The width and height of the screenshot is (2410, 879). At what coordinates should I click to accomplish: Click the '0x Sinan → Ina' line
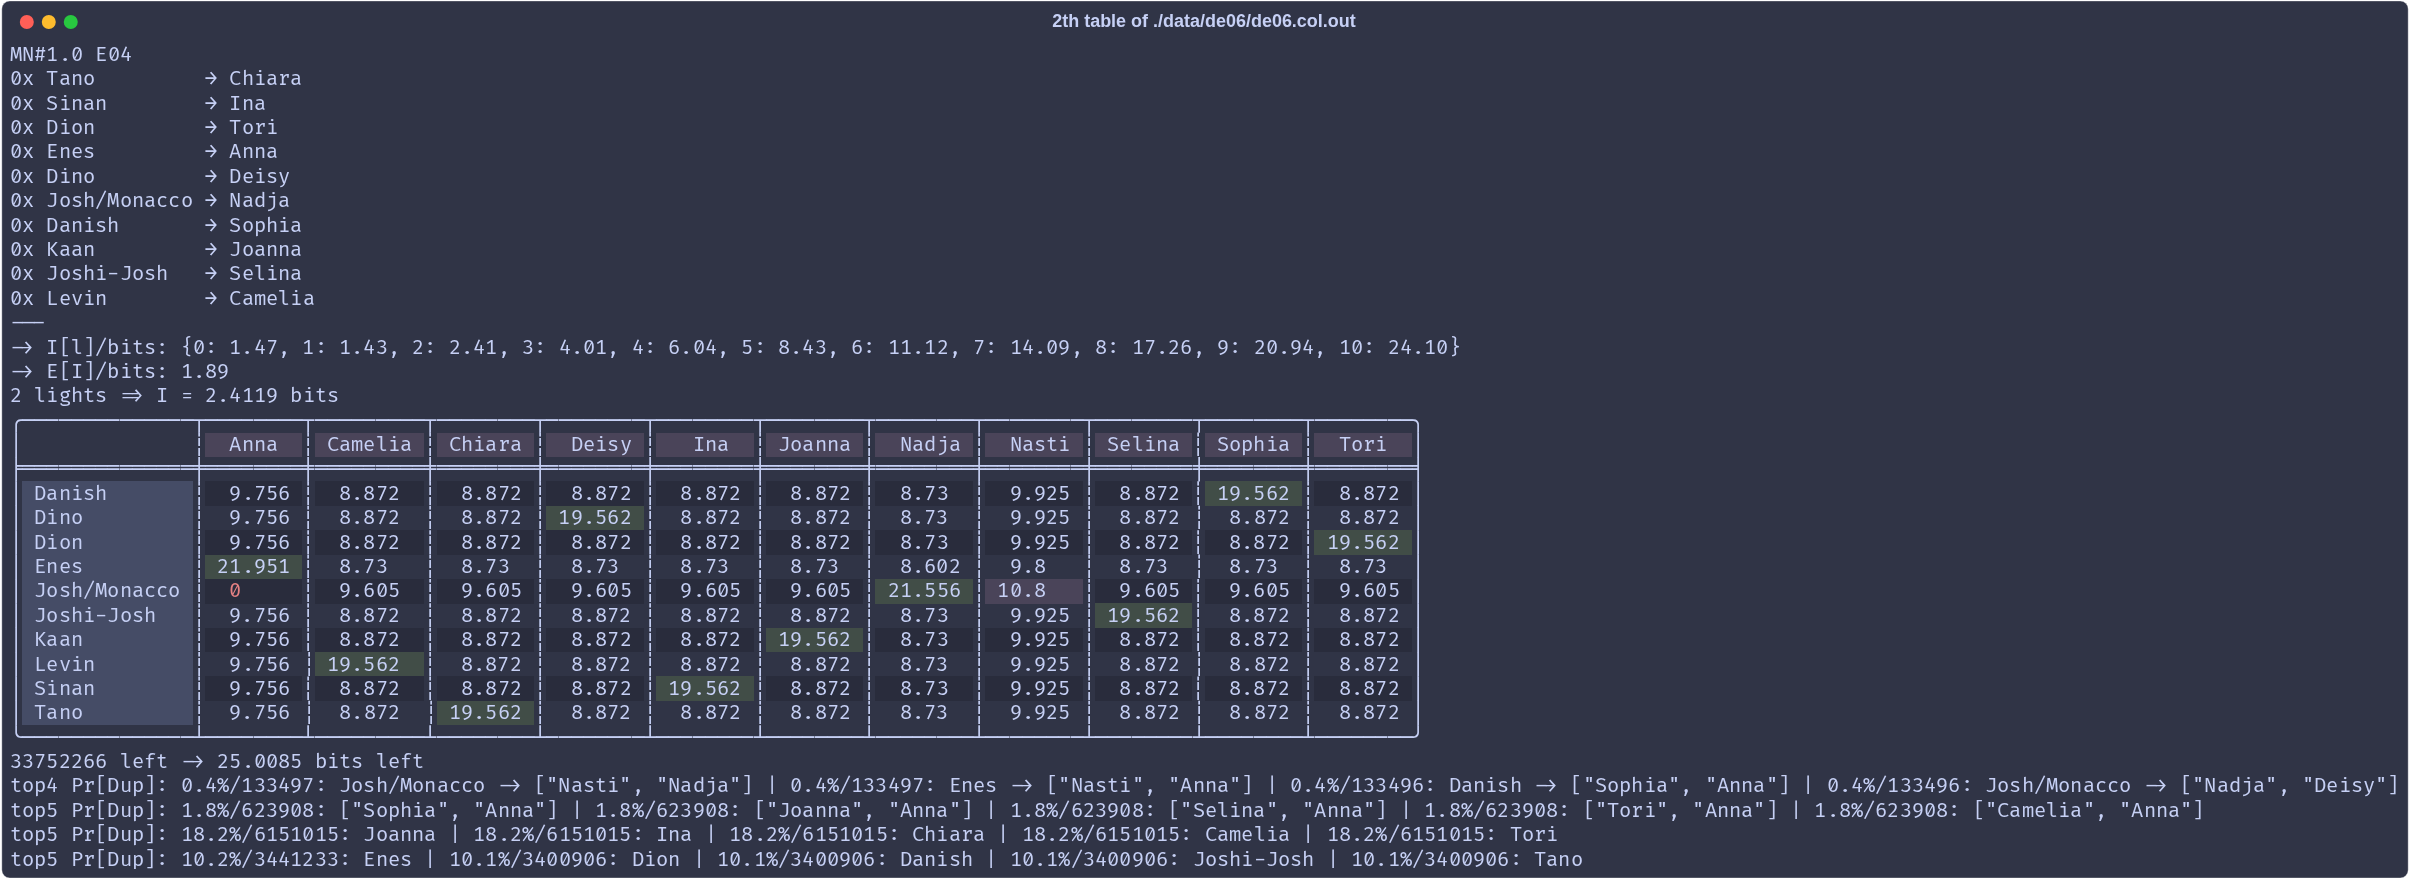[x=138, y=103]
